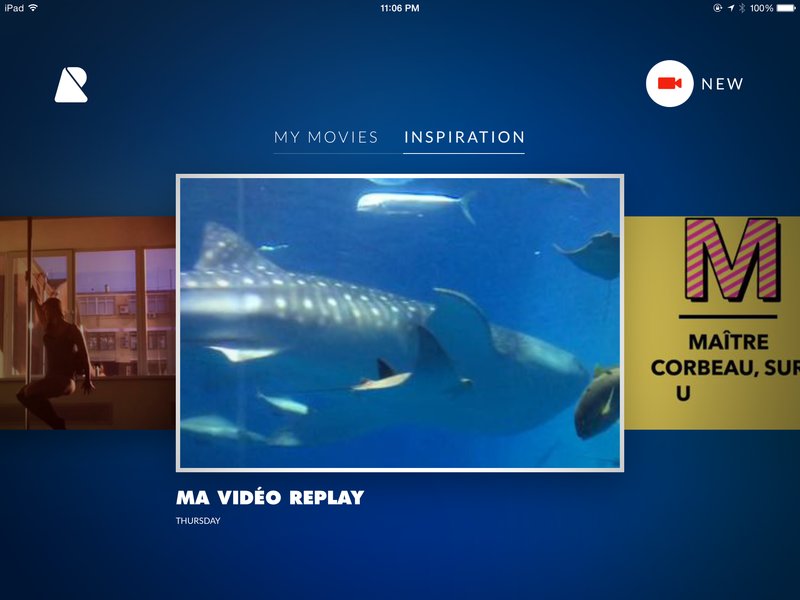Tap the 11:06 PM clock
The width and height of the screenshot is (800, 600).
tap(400, 8)
